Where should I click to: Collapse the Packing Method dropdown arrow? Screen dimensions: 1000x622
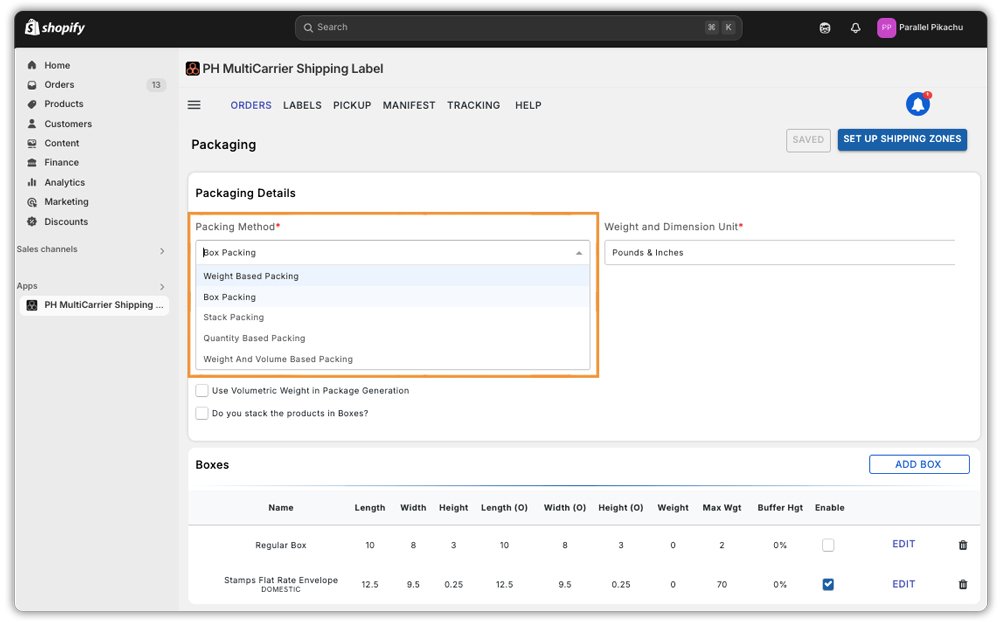click(x=578, y=253)
